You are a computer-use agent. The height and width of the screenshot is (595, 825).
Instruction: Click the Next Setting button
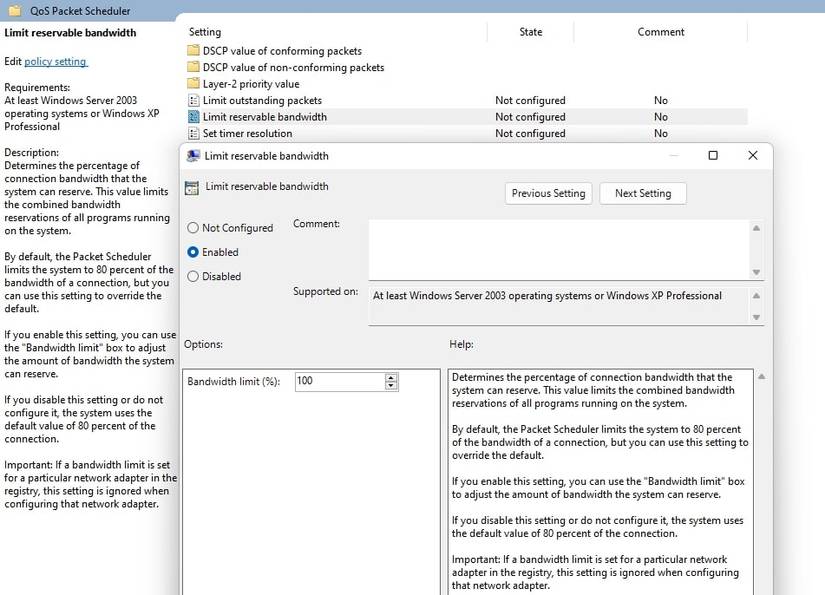(x=642, y=193)
